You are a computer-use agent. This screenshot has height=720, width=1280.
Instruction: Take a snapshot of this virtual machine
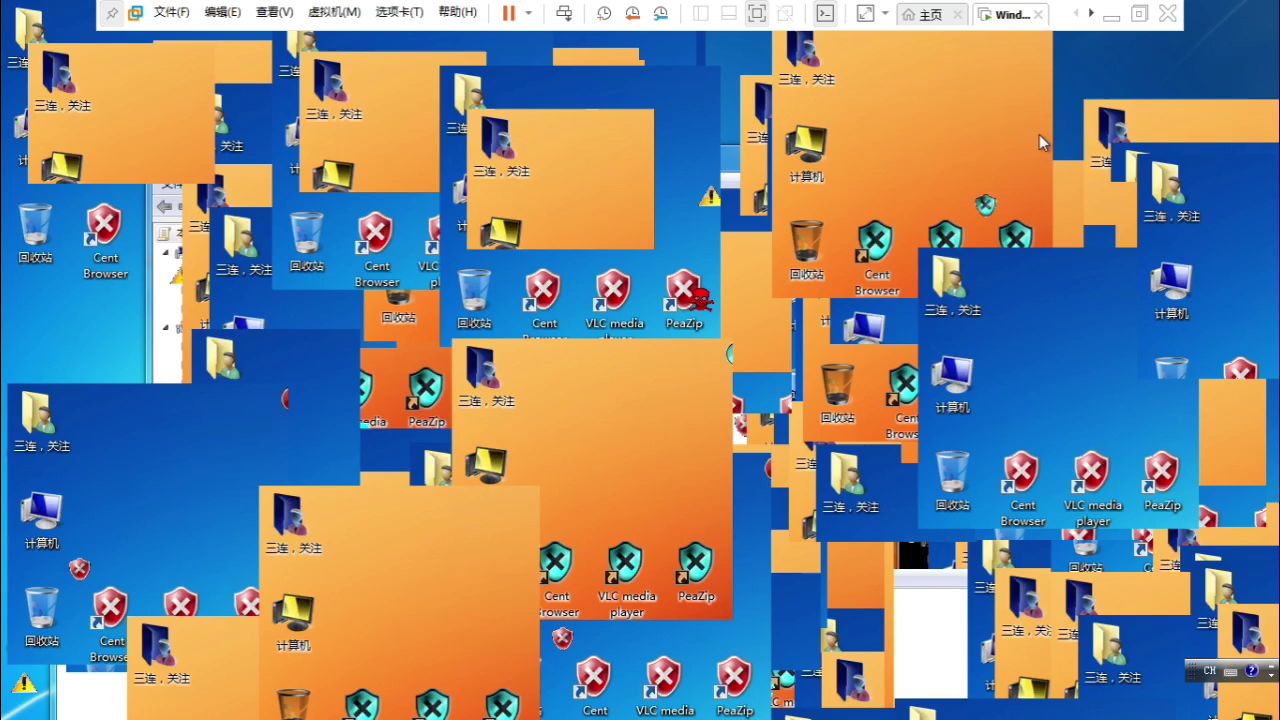pyautogui.click(x=604, y=13)
